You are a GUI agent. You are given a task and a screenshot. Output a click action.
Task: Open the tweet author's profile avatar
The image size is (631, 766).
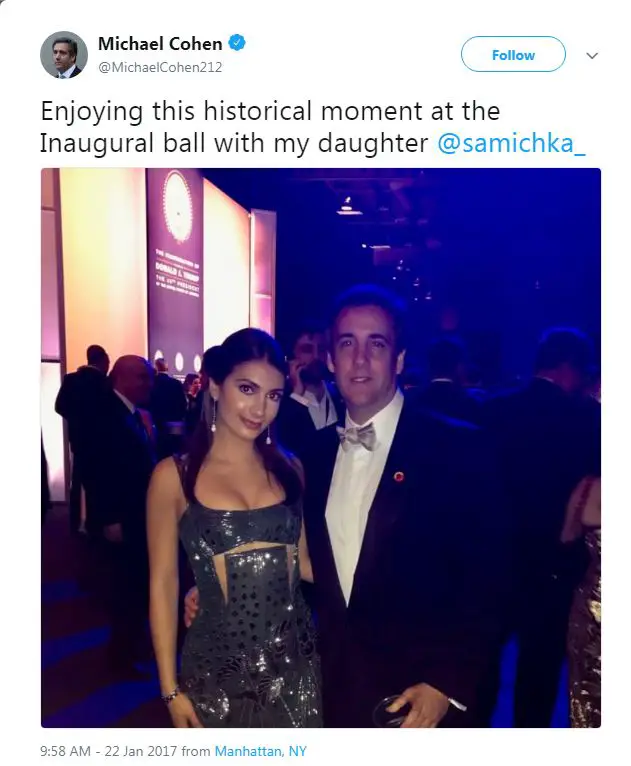click(63, 55)
